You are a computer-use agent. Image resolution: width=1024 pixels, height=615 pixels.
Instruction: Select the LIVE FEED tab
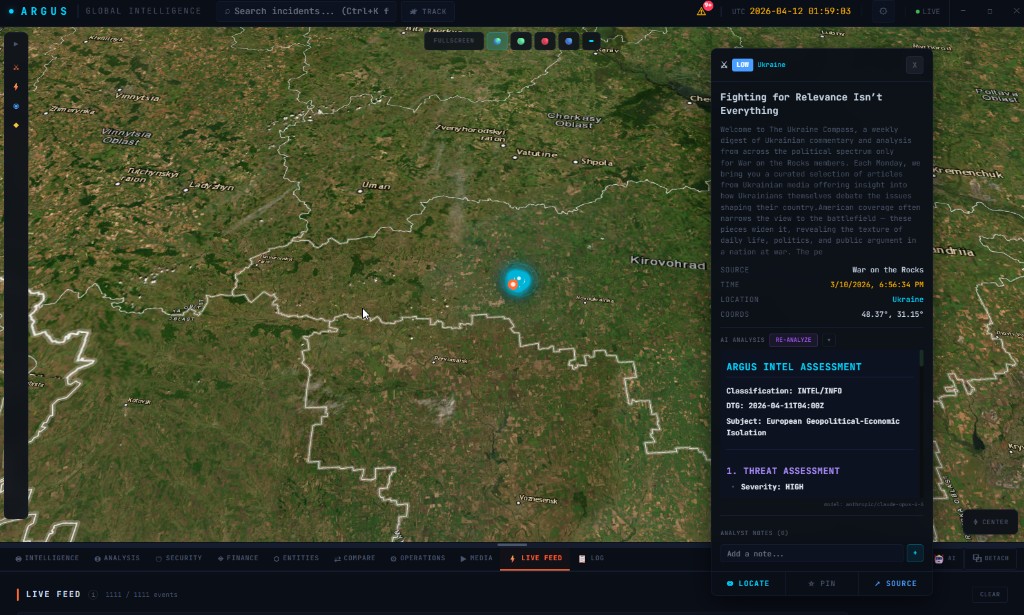tap(536, 558)
